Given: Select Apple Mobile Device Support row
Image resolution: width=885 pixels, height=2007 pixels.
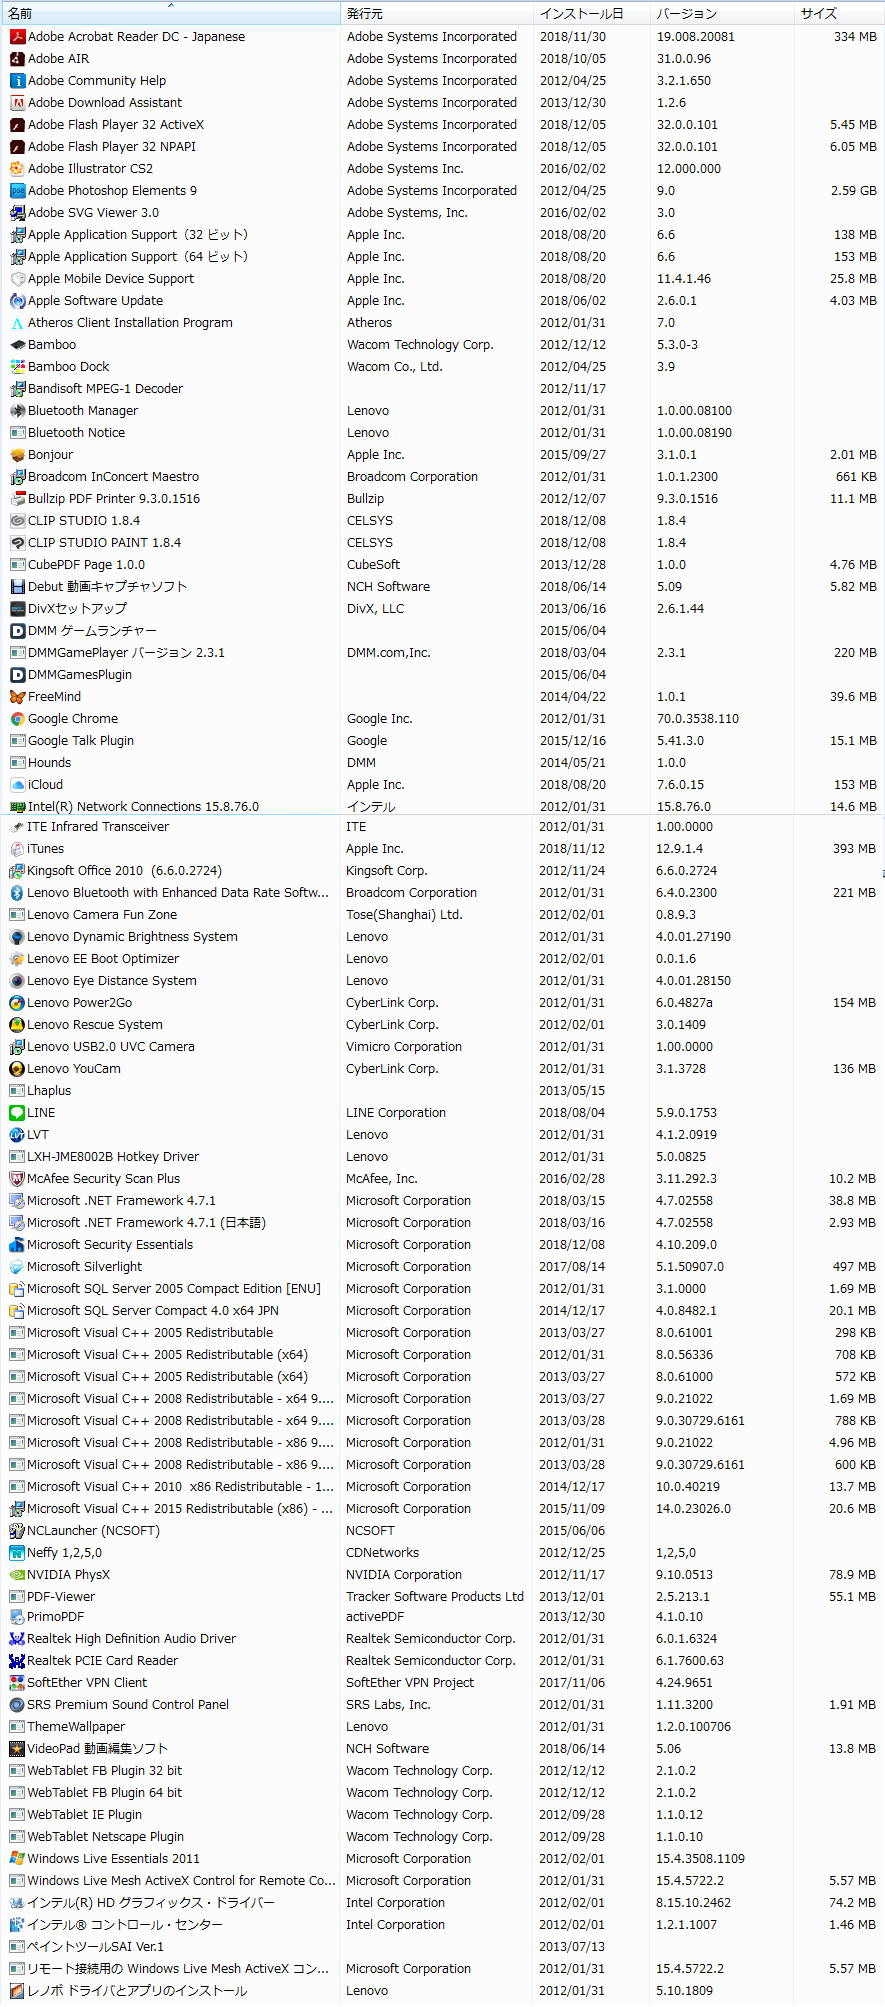Looking at the screenshot, I should coord(442,278).
